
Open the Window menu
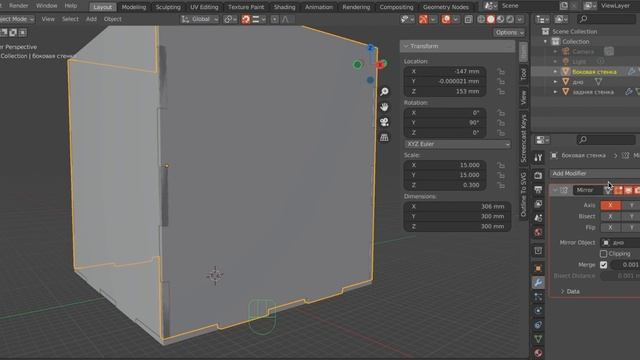pos(46,6)
